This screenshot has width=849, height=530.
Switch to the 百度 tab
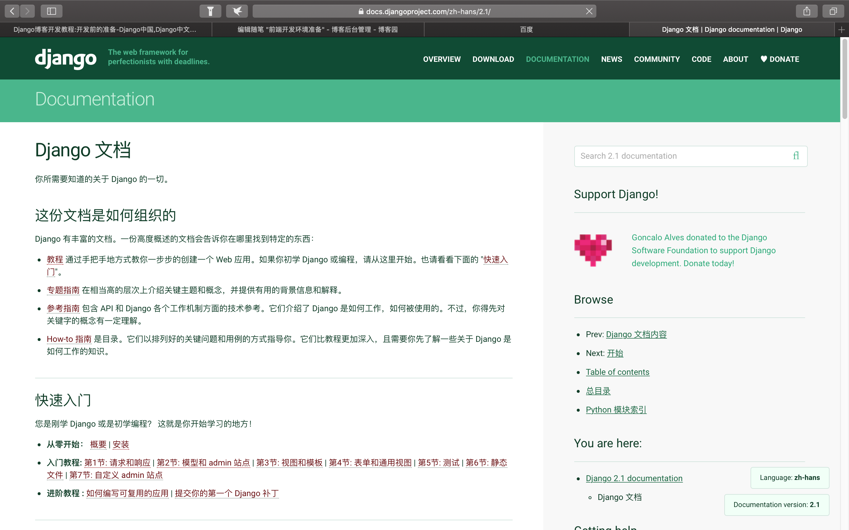coord(526,30)
